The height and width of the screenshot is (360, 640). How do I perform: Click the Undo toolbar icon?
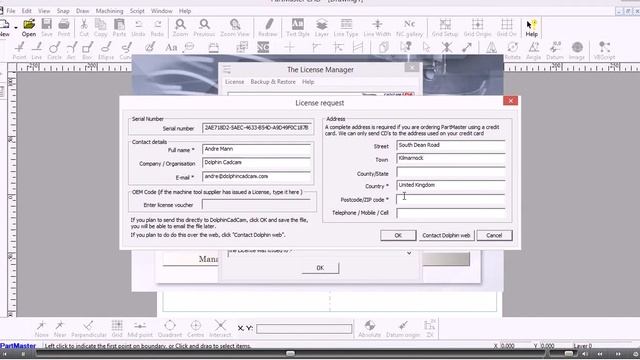pos(138,27)
